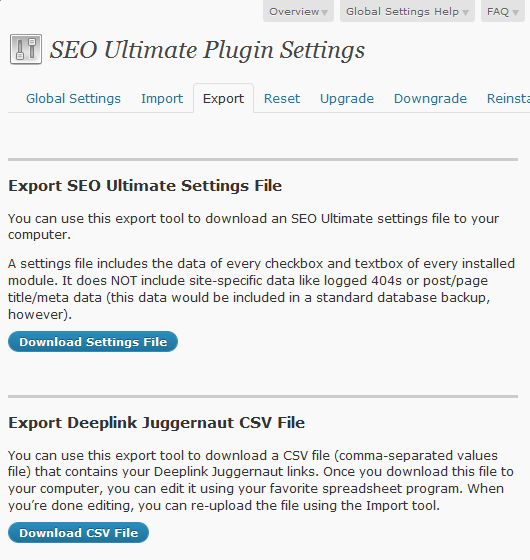The image size is (530, 560).
Task: Click paragraph starting "A settings file includes"
Action: pos(261,289)
